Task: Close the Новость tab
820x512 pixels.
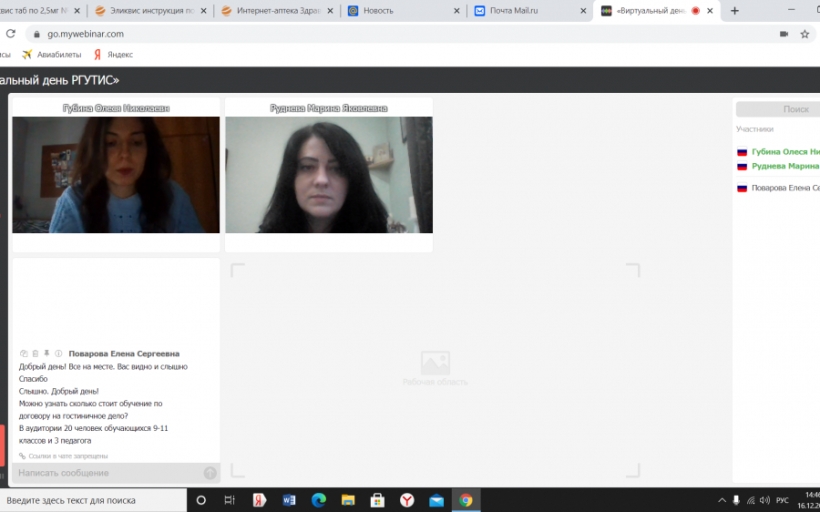Action: pos(457,10)
